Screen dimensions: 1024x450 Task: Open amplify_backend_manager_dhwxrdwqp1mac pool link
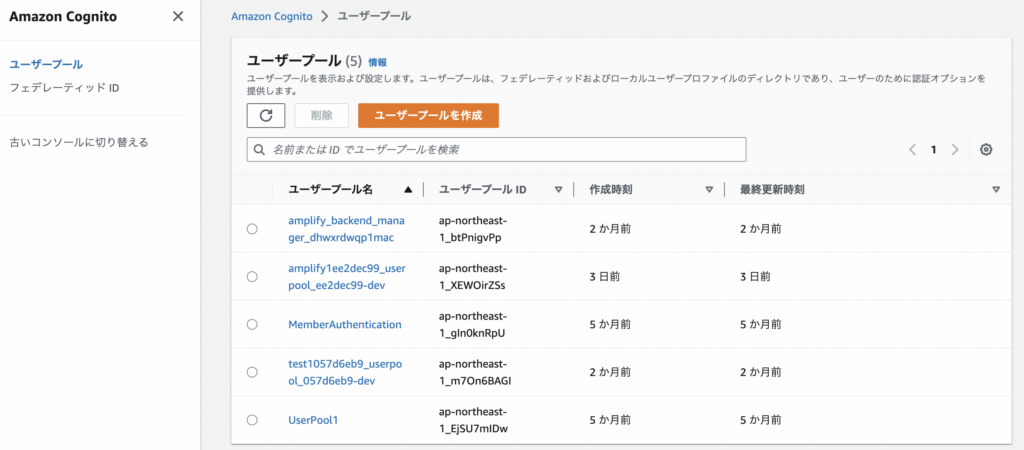tap(346, 229)
